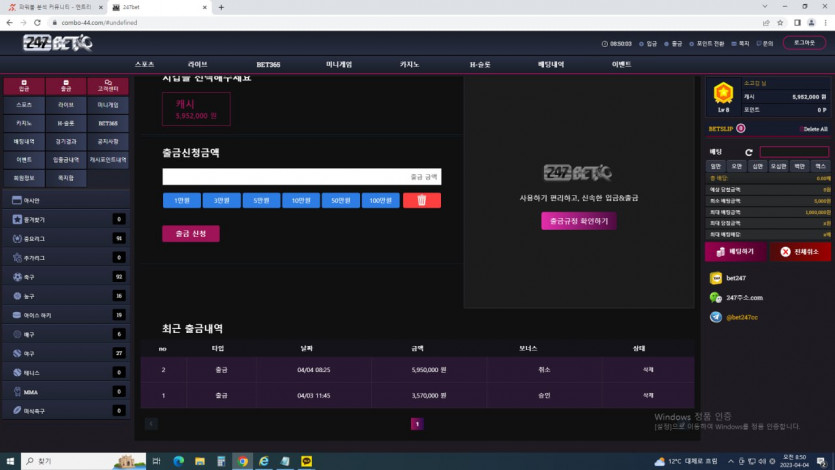Screen dimensions: 835x470
Task: Click the 출금규정 확인하기 button
Action: pos(578,221)
